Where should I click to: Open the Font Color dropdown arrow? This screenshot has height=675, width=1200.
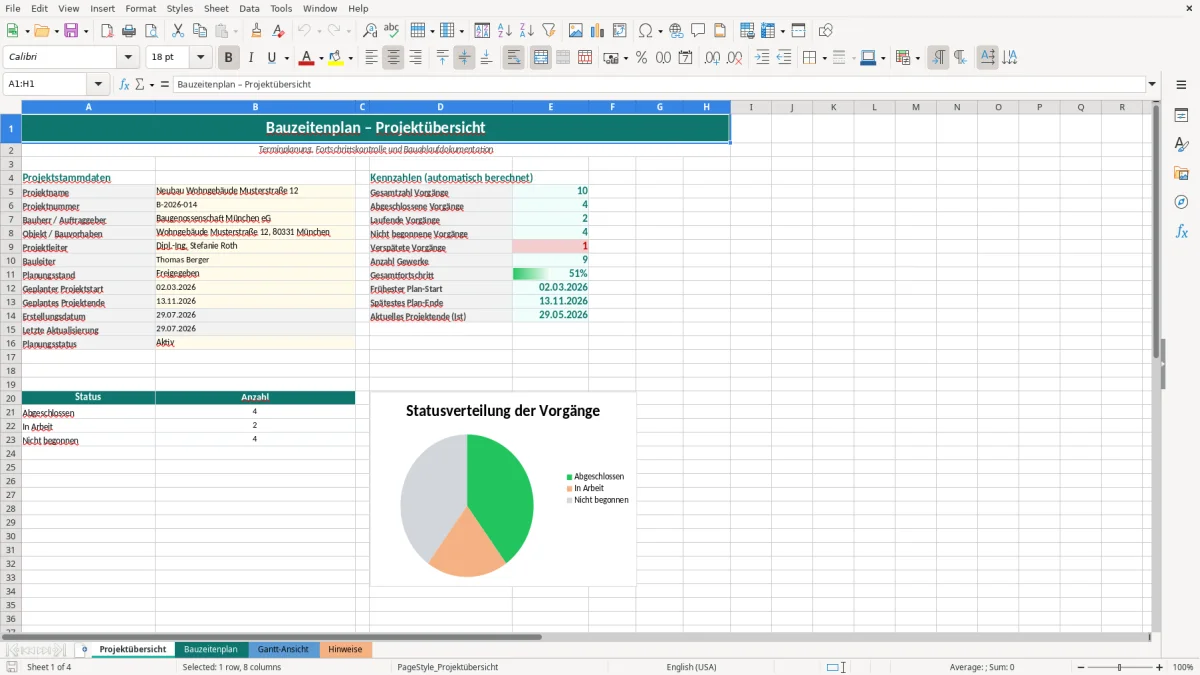coord(321,58)
